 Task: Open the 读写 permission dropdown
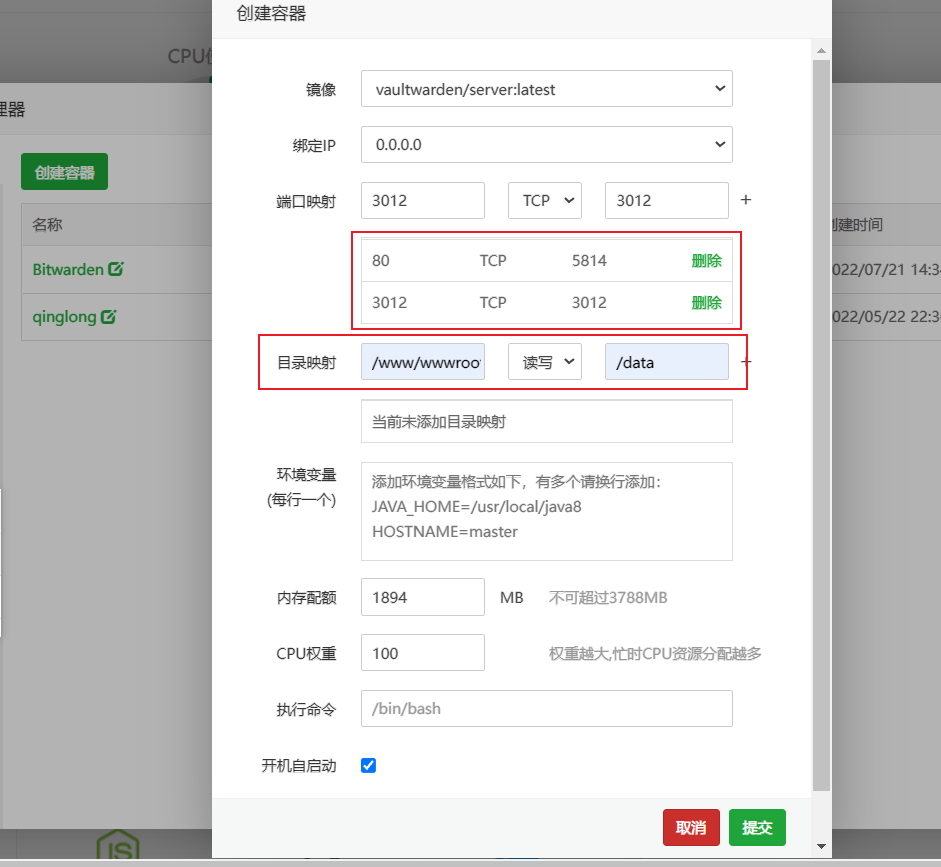coord(544,362)
